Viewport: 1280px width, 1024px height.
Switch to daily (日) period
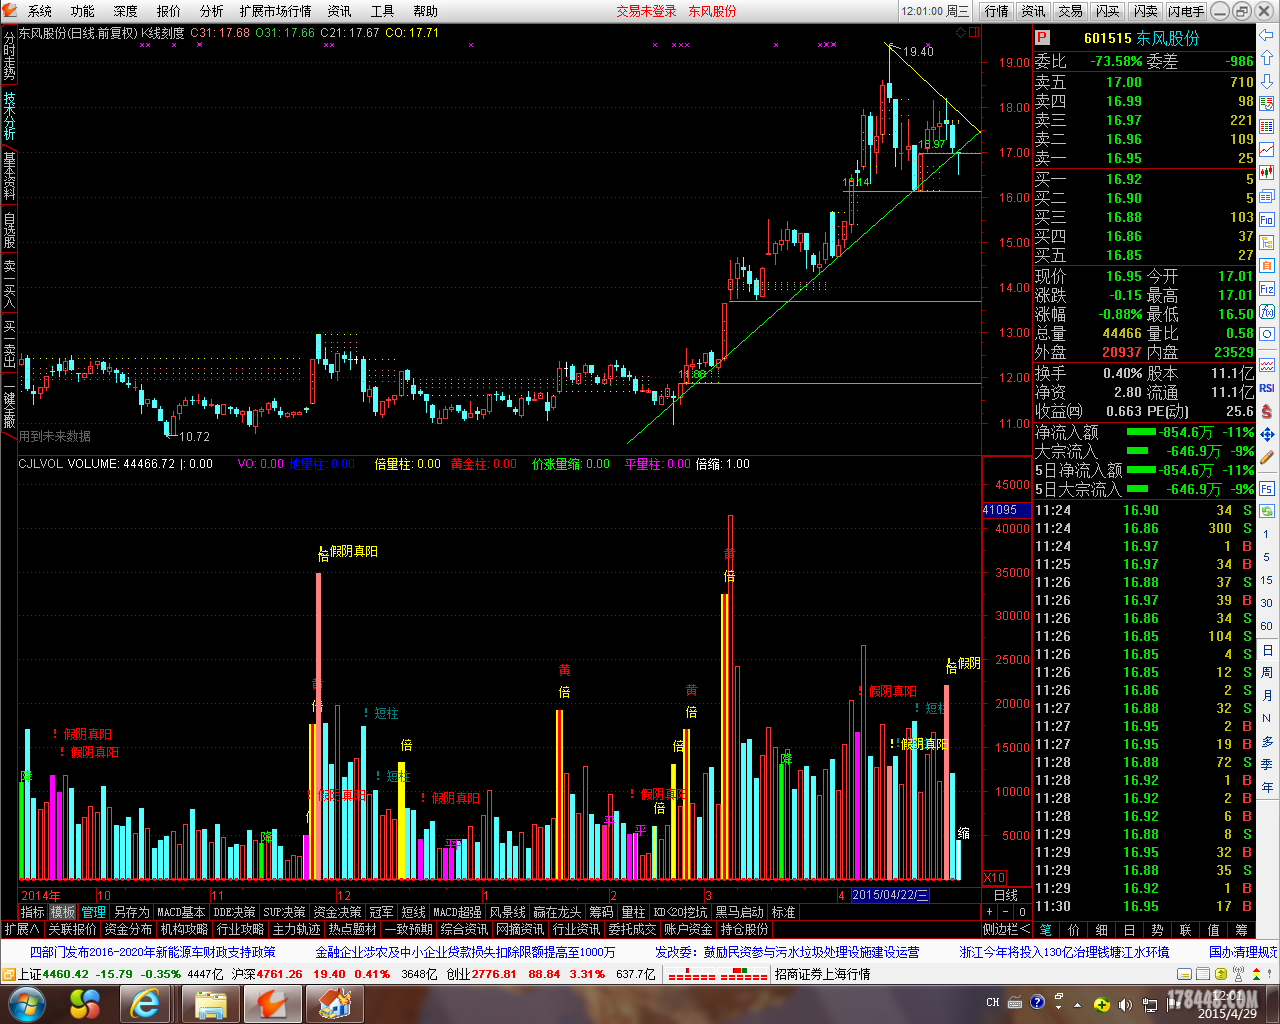1267,650
